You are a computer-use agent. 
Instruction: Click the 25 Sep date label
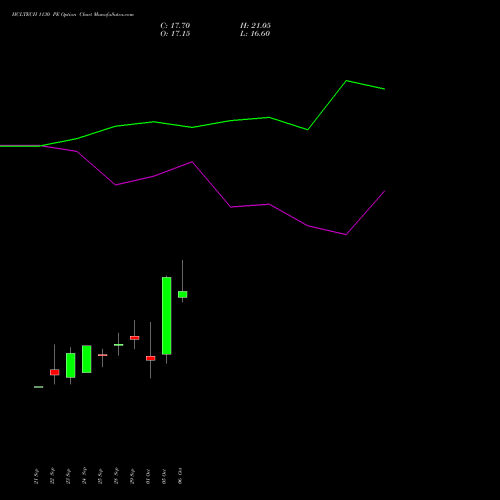click(x=100, y=476)
